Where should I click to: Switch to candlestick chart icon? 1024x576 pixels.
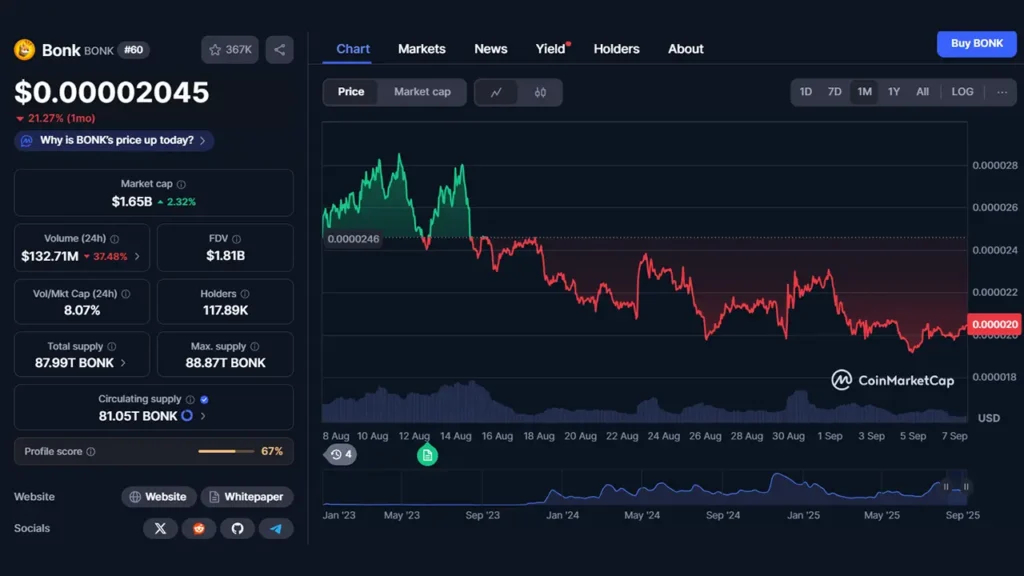tap(540, 92)
